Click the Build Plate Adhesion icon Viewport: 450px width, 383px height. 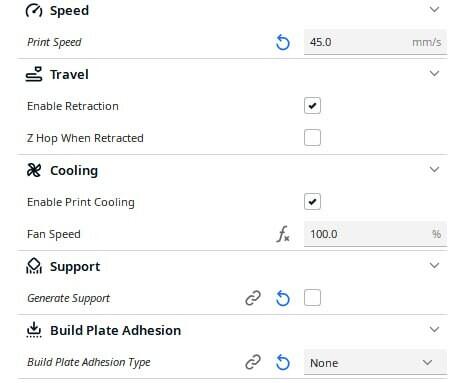(34, 330)
